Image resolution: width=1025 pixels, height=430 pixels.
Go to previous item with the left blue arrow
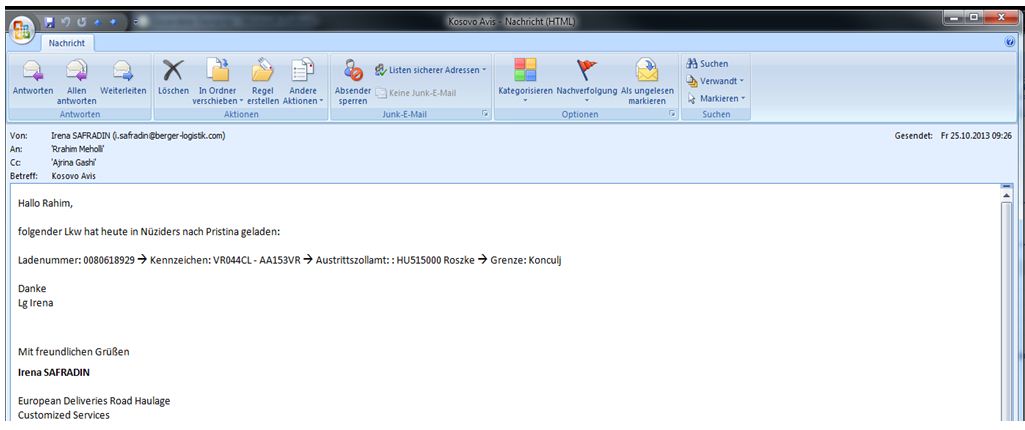click(x=97, y=22)
